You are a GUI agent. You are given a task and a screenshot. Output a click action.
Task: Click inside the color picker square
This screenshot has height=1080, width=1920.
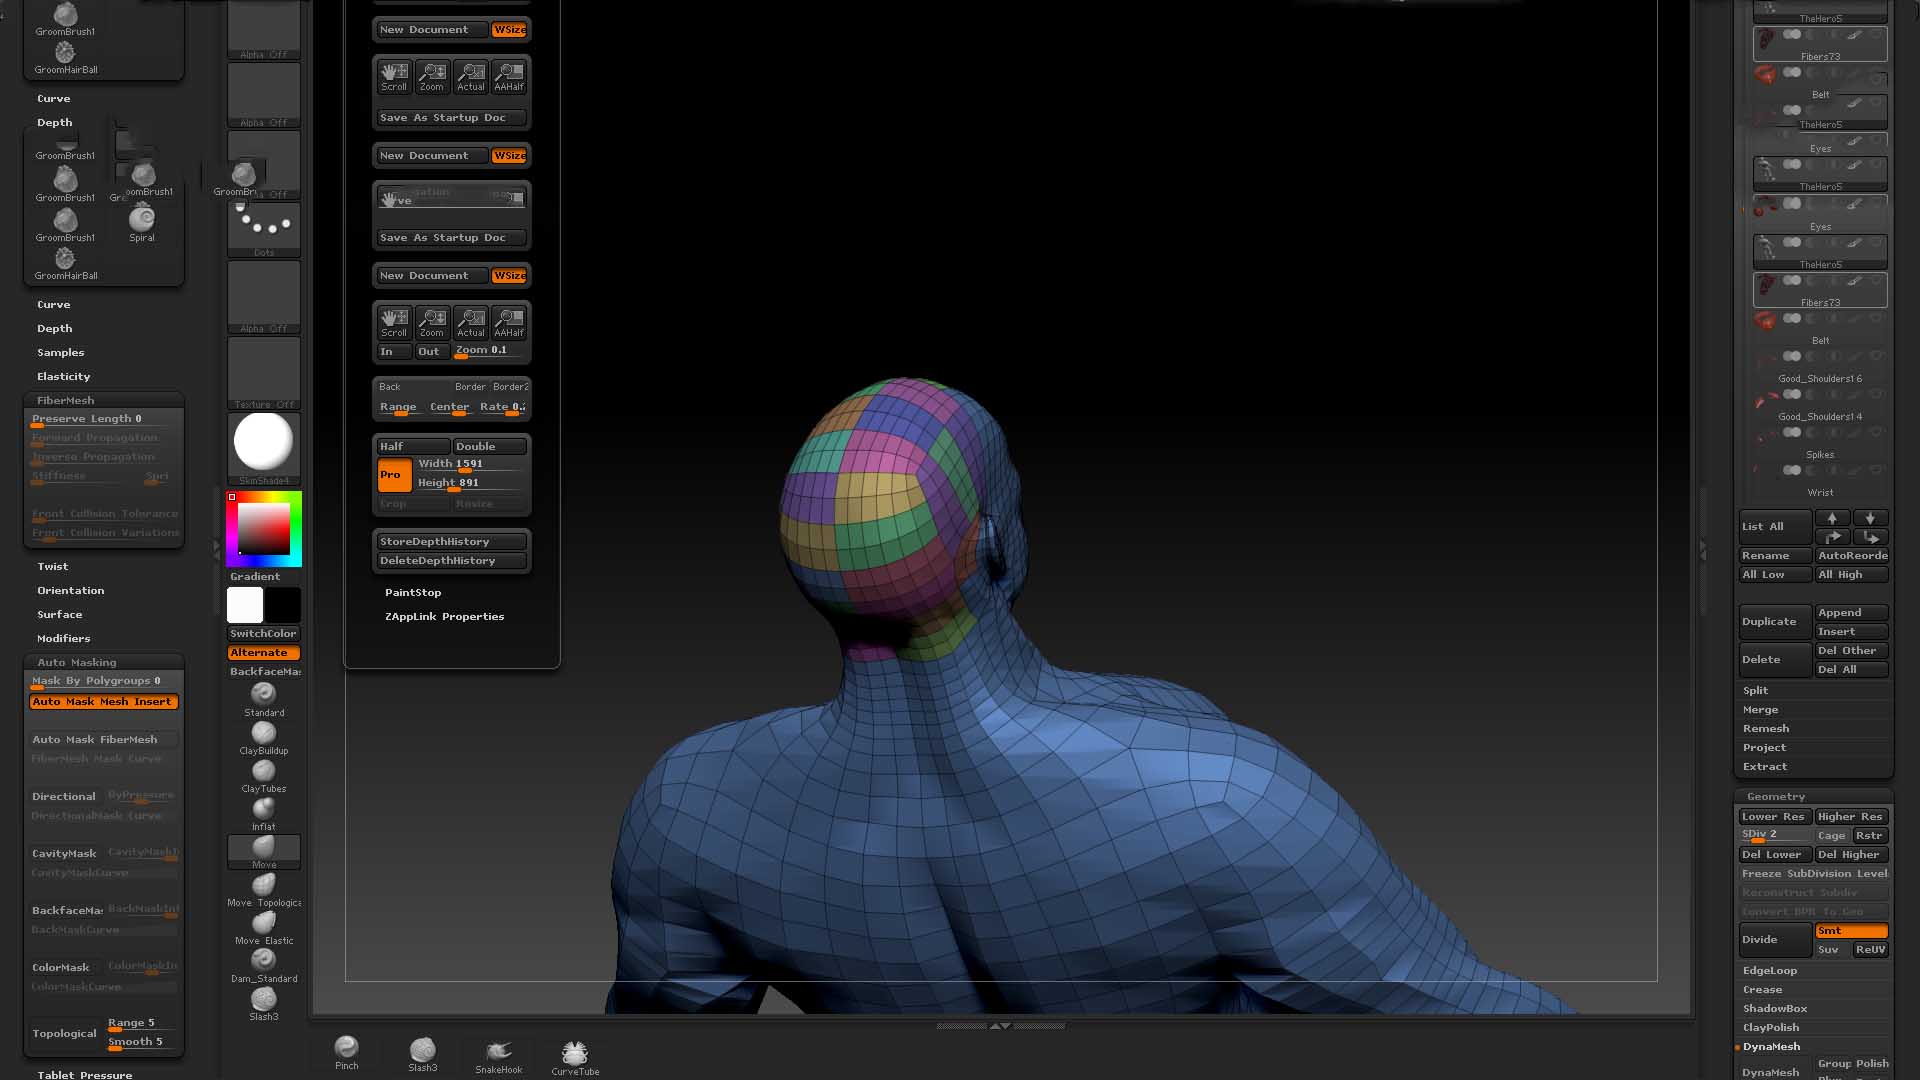pyautogui.click(x=264, y=529)
